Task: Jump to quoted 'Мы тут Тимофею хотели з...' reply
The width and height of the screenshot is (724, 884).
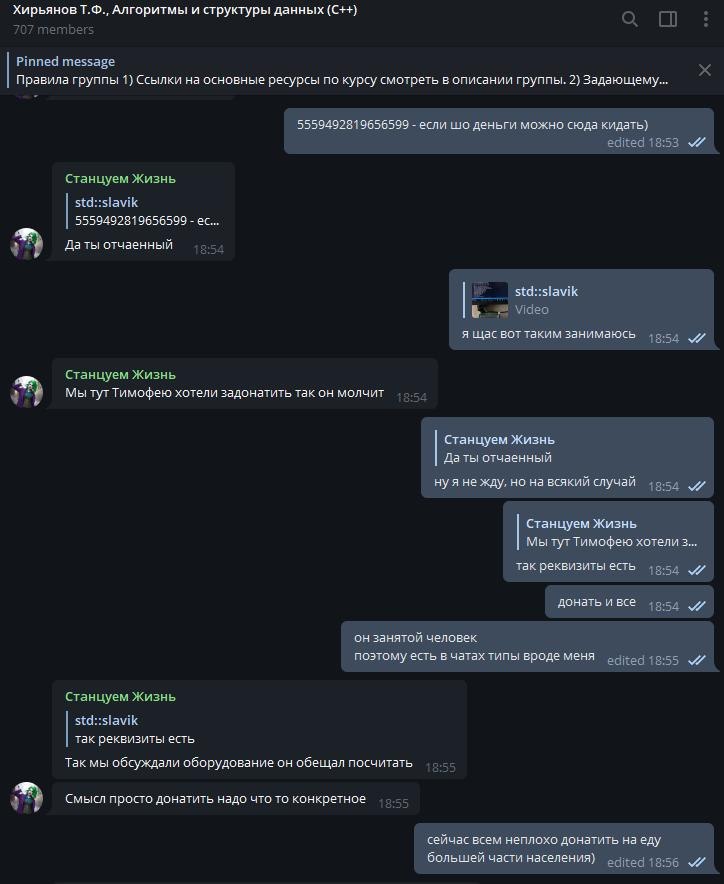Action: 611,533
